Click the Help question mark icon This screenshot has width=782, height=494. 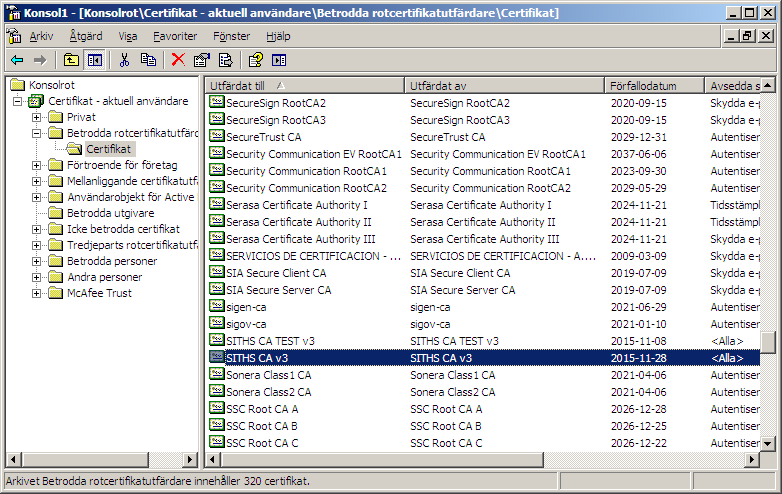255,60
